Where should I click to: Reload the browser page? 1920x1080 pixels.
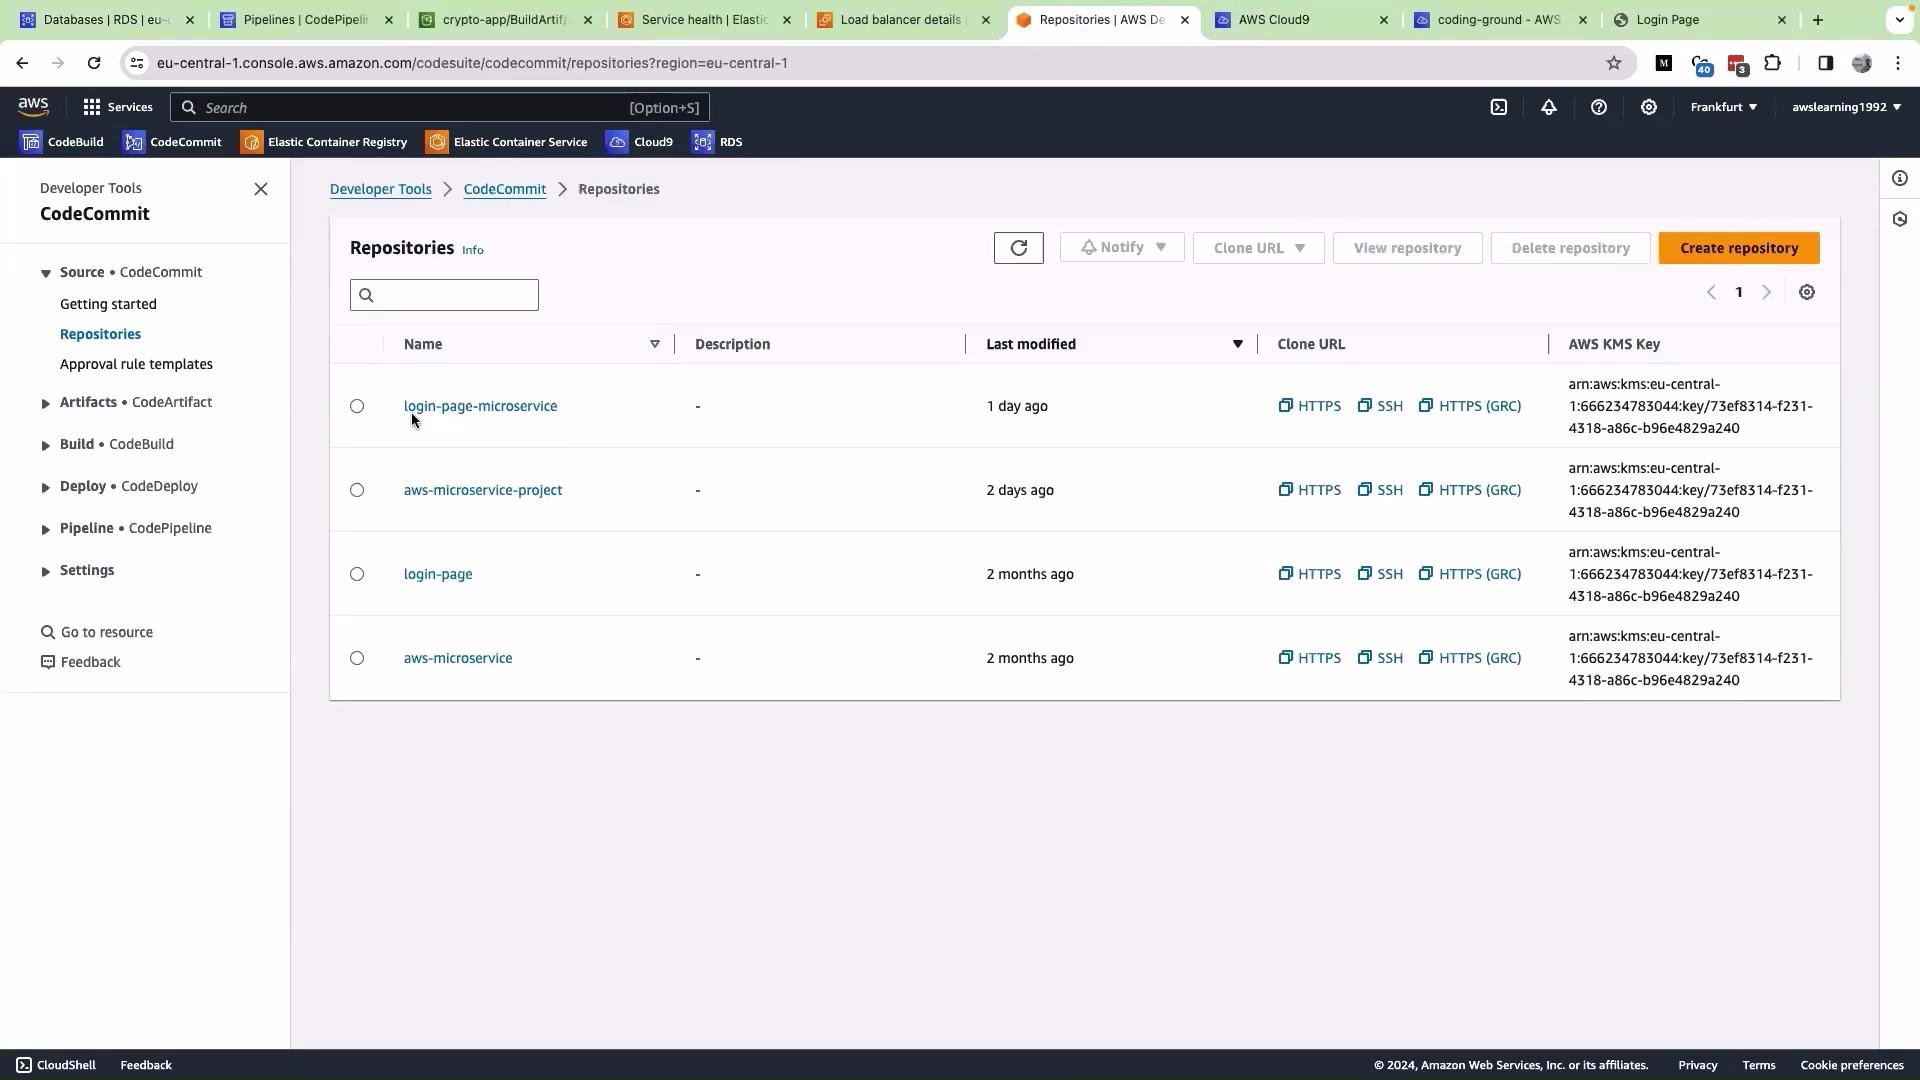(94, 63)
